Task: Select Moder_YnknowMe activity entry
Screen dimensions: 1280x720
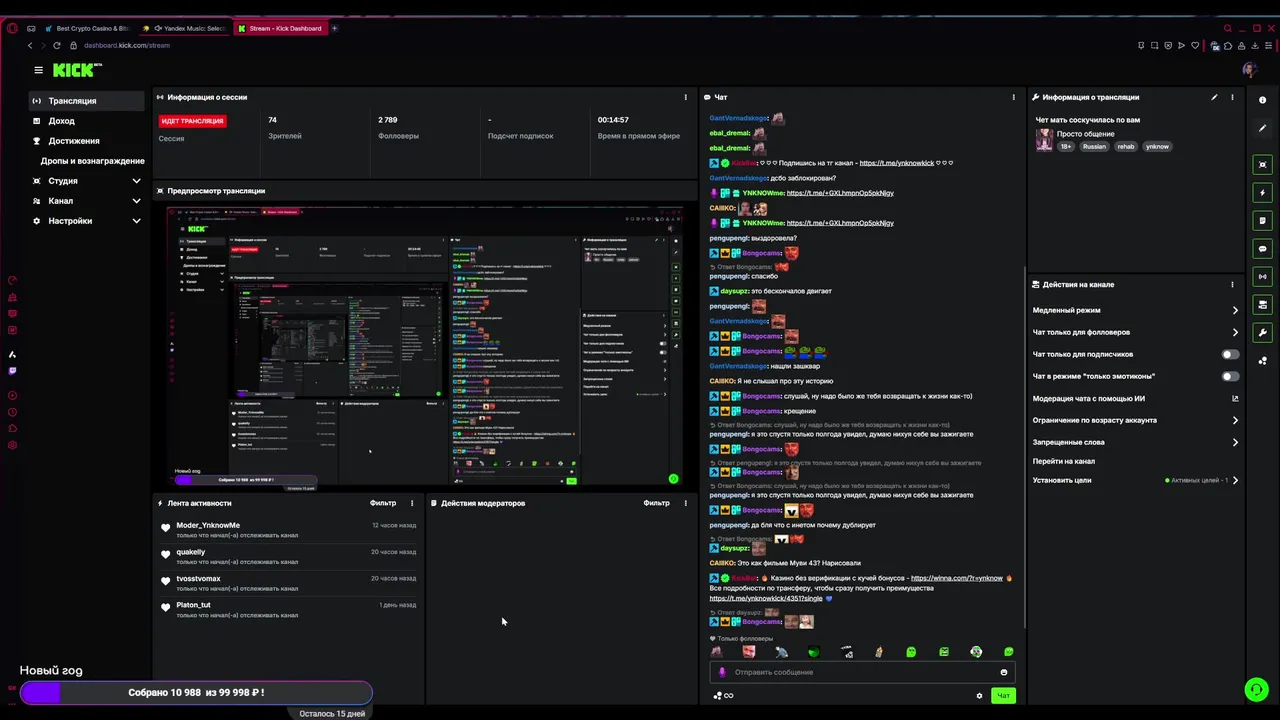Action: pyautogui.click(x=287, y=529)
